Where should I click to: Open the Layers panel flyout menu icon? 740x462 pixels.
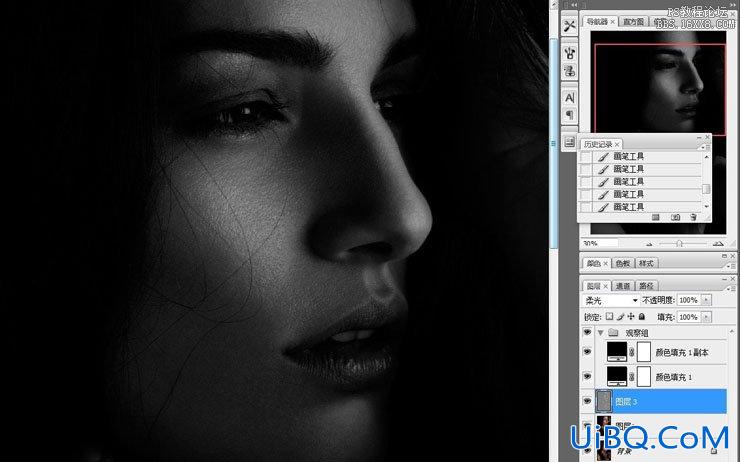(731, 288)
